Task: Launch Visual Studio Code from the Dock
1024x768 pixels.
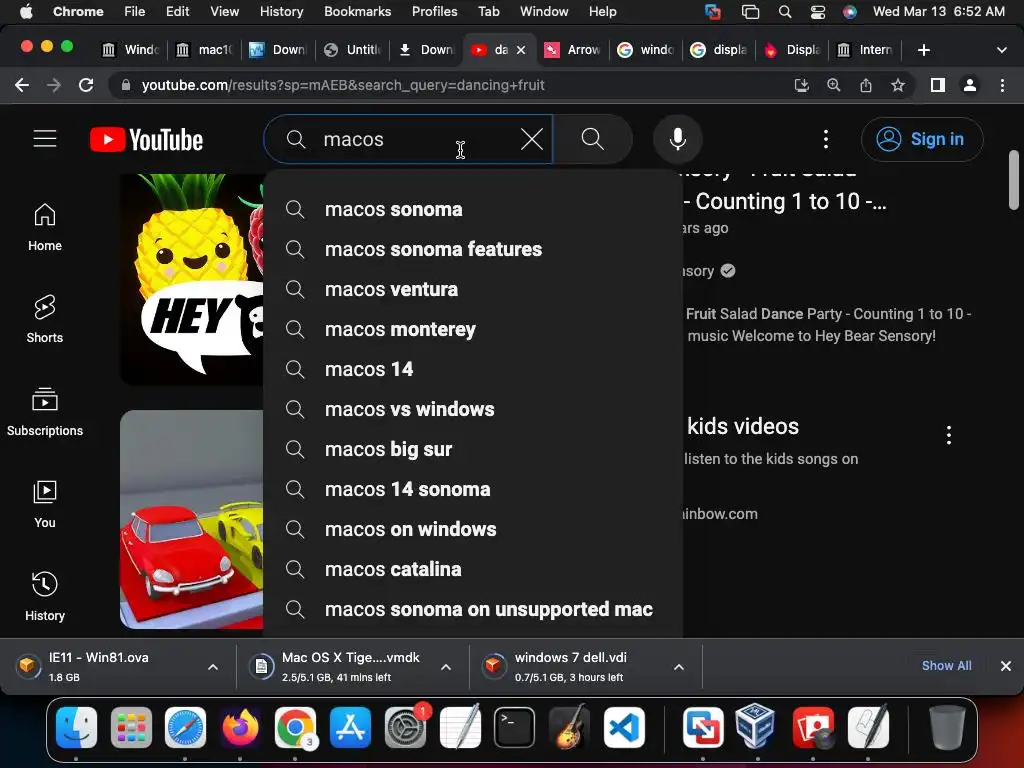Action: click(x=624, y=727)
